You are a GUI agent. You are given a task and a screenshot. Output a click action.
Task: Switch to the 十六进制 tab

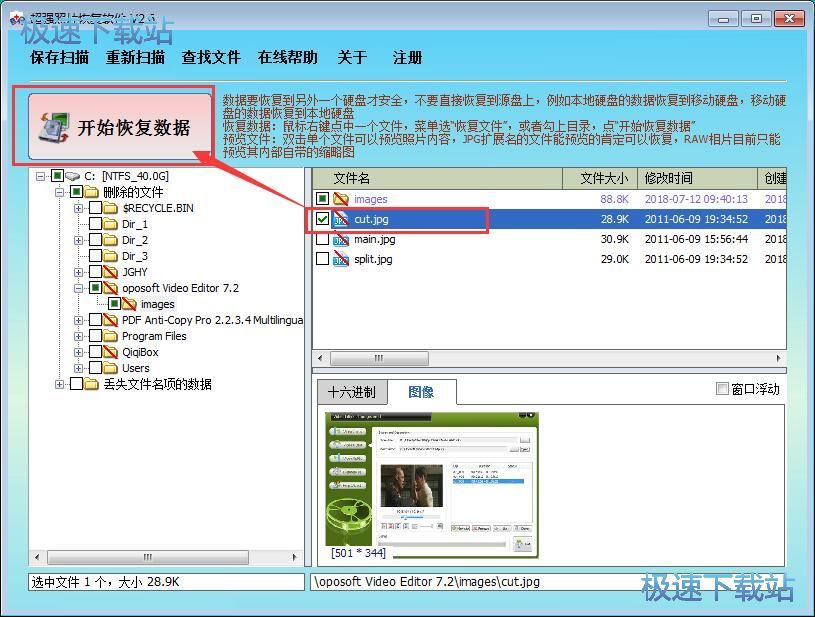click(x=352, y=392)
